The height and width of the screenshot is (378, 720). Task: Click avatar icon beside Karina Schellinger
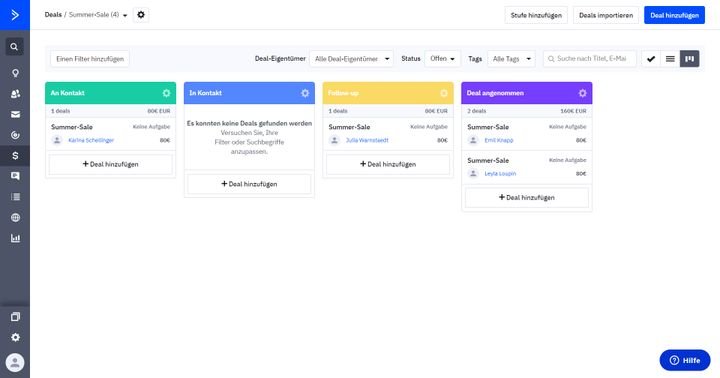click(57, 140)
